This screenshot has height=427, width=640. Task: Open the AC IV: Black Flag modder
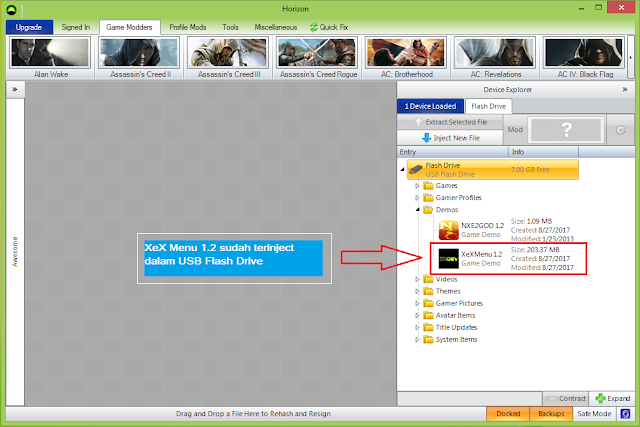tap(584, 58)
